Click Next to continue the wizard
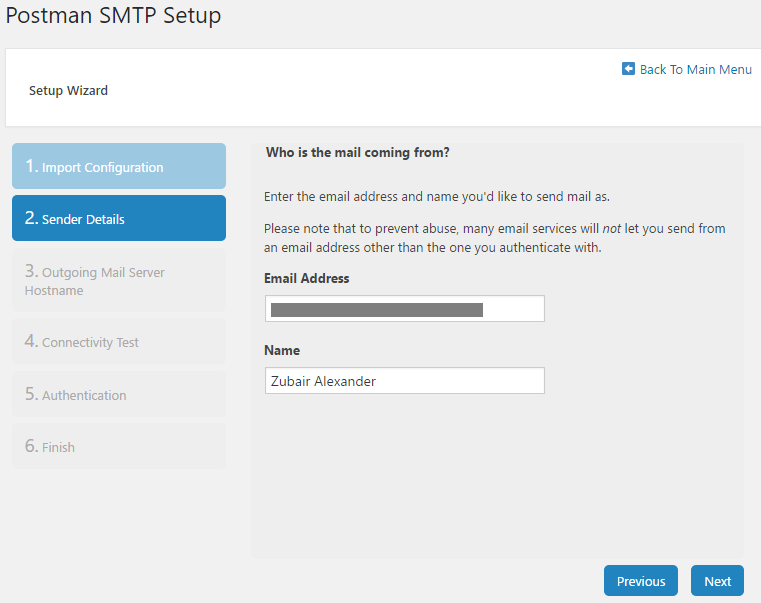761x603 pixels. pyautogui.click(x=717, y=581)
